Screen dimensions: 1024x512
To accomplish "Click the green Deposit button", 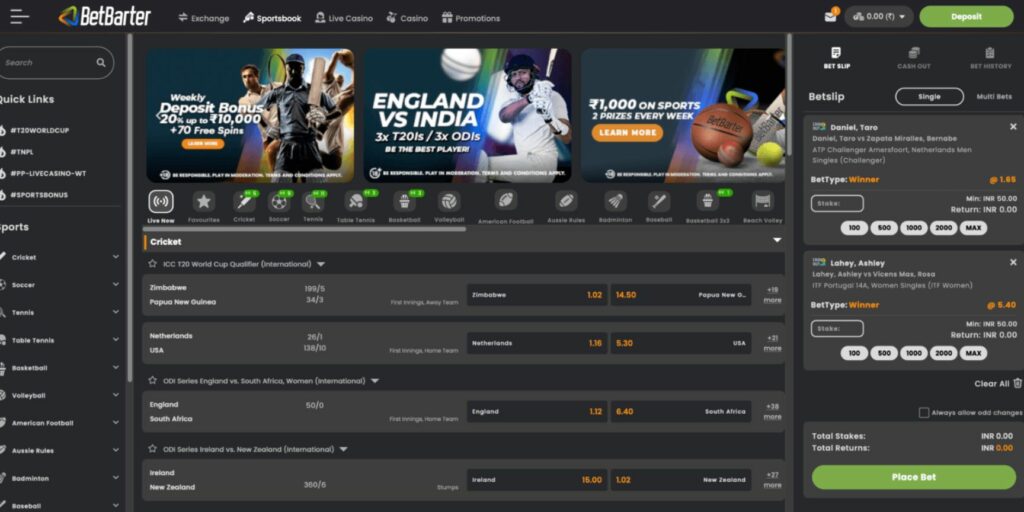I will (967, 17).
